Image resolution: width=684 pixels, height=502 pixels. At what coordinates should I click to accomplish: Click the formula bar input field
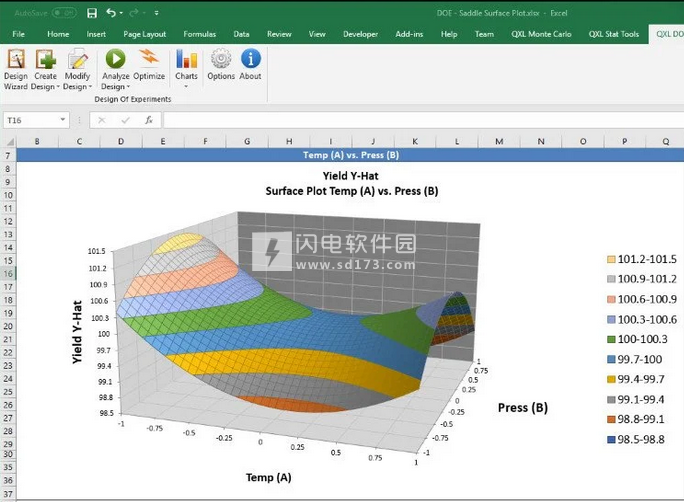420,120
